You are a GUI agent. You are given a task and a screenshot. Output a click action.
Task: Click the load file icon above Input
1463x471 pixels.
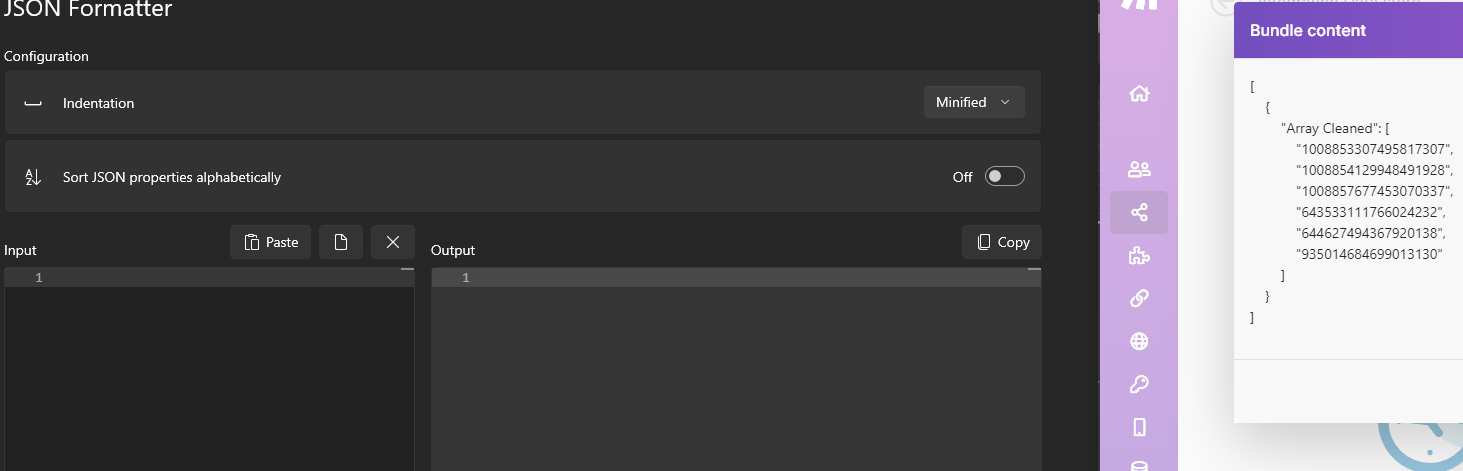(341, 242)
